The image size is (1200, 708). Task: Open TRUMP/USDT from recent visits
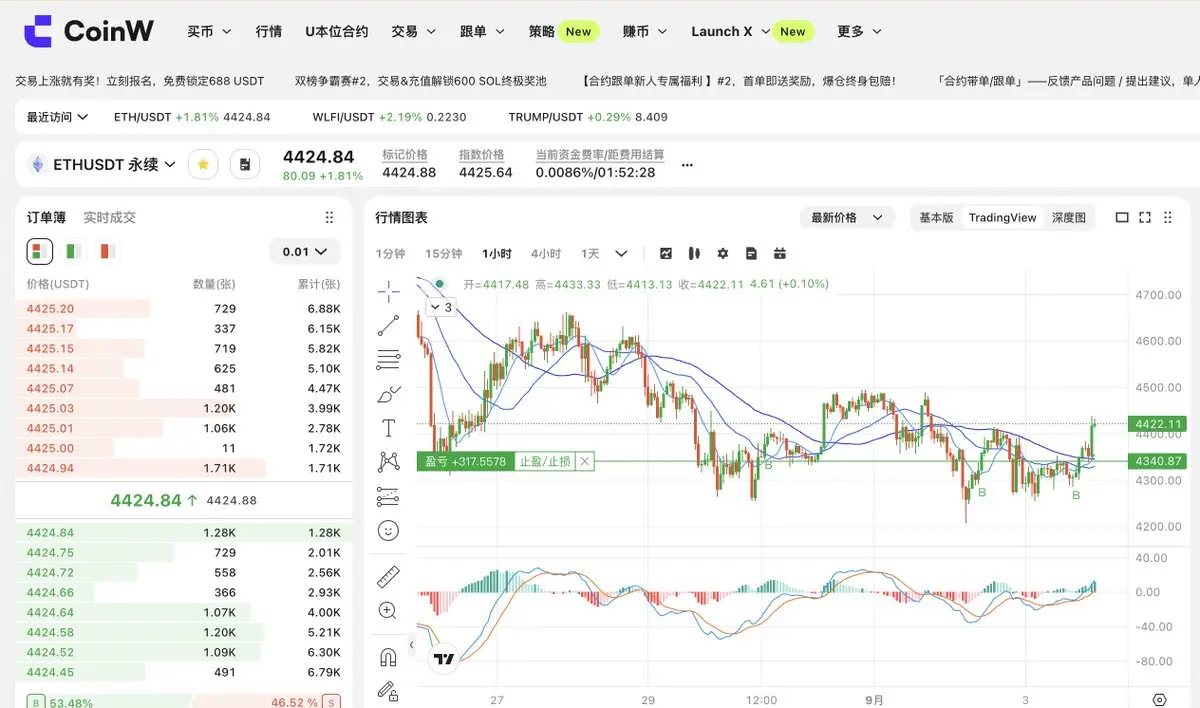pos(588,117)
